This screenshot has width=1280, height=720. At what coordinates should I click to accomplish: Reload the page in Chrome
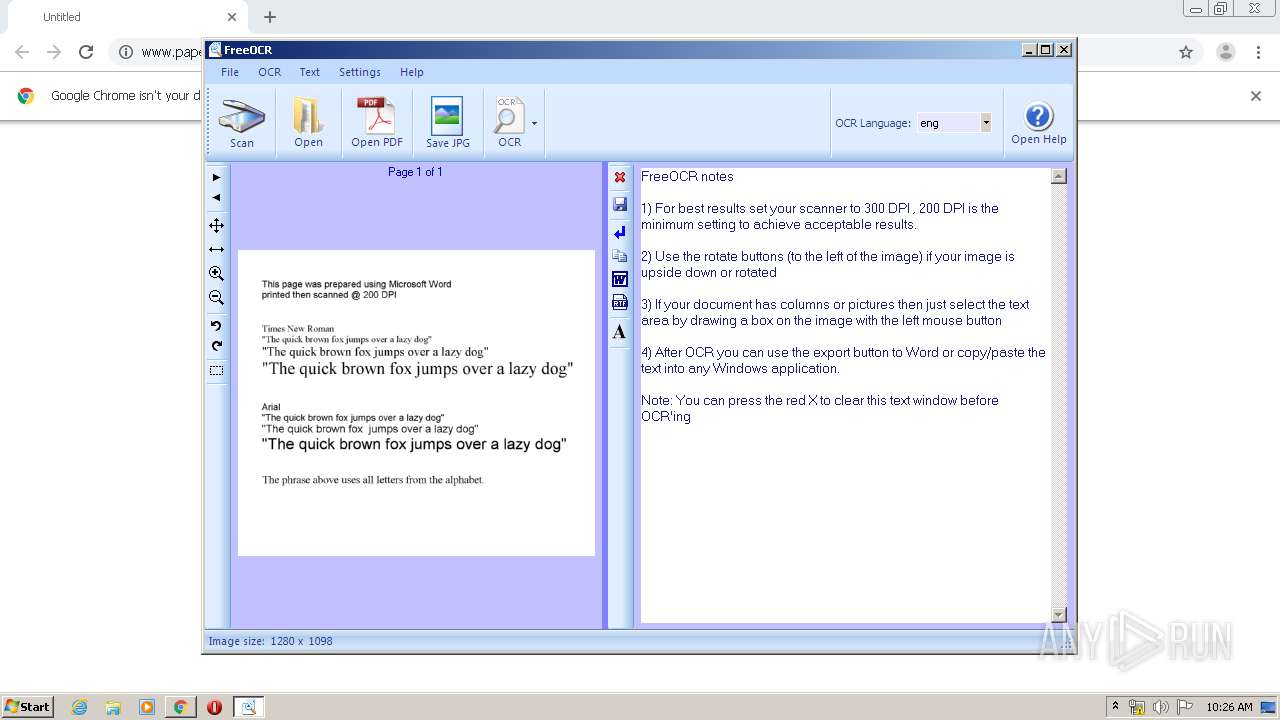coord(86,52)
